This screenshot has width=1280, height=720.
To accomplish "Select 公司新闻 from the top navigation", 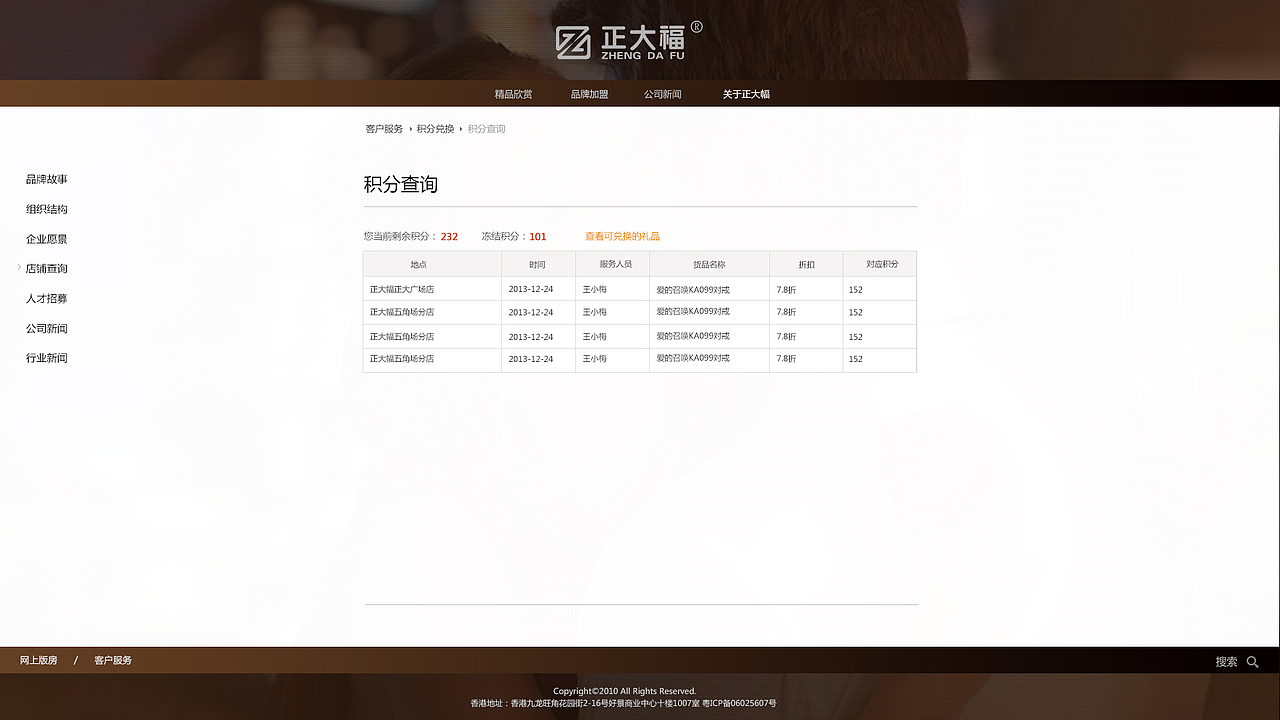I will (663, 93).
